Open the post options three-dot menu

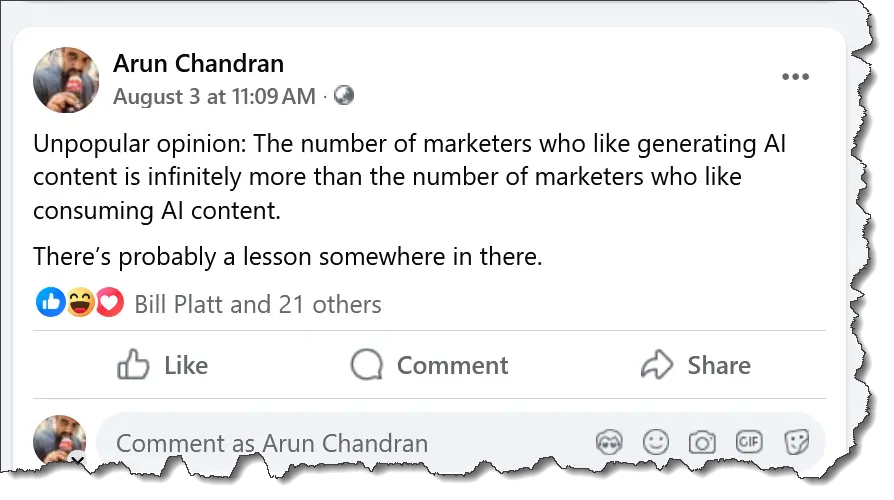[795, 78]
